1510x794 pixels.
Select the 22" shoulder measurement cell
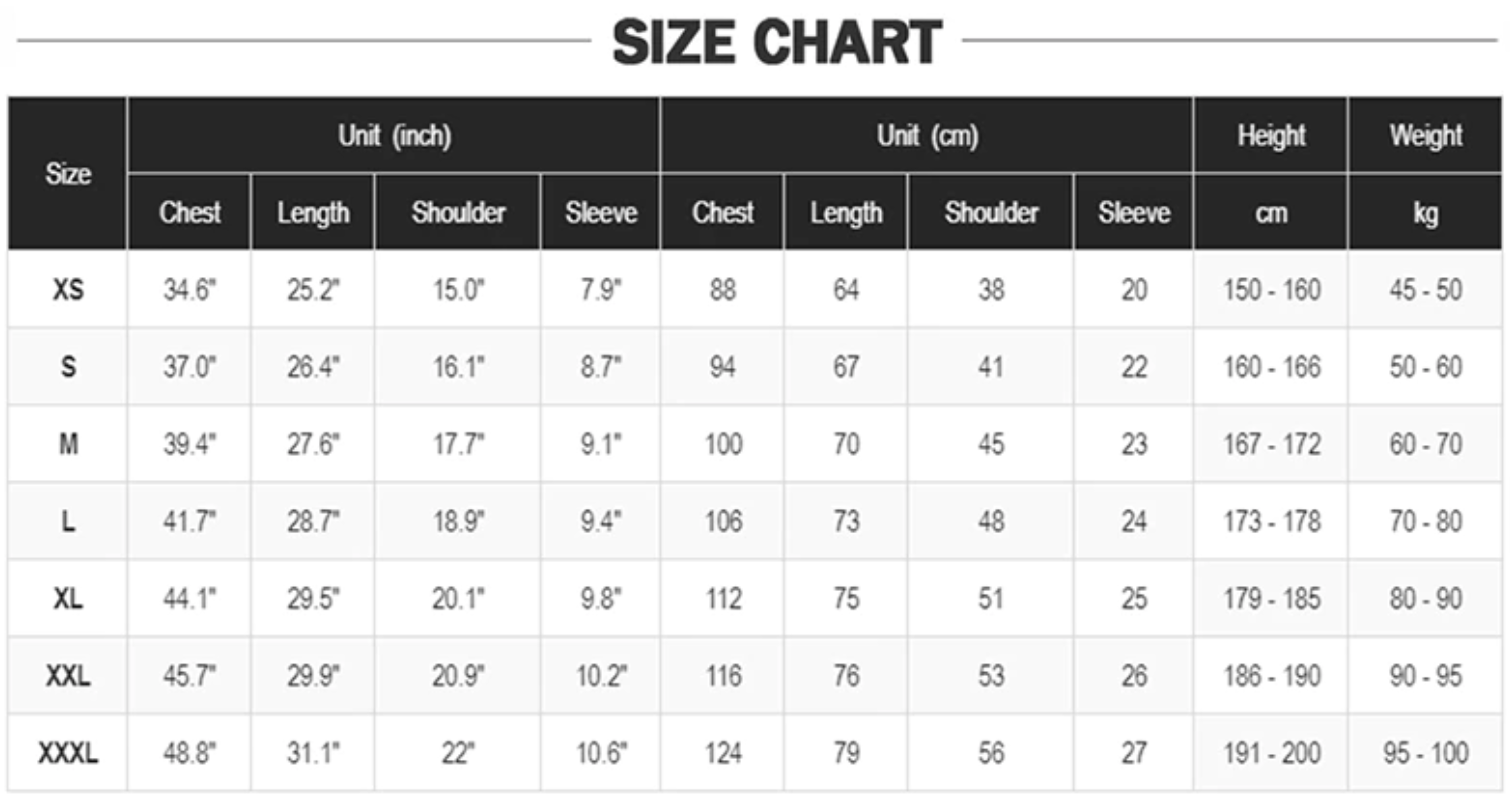(x=458, y=753)
